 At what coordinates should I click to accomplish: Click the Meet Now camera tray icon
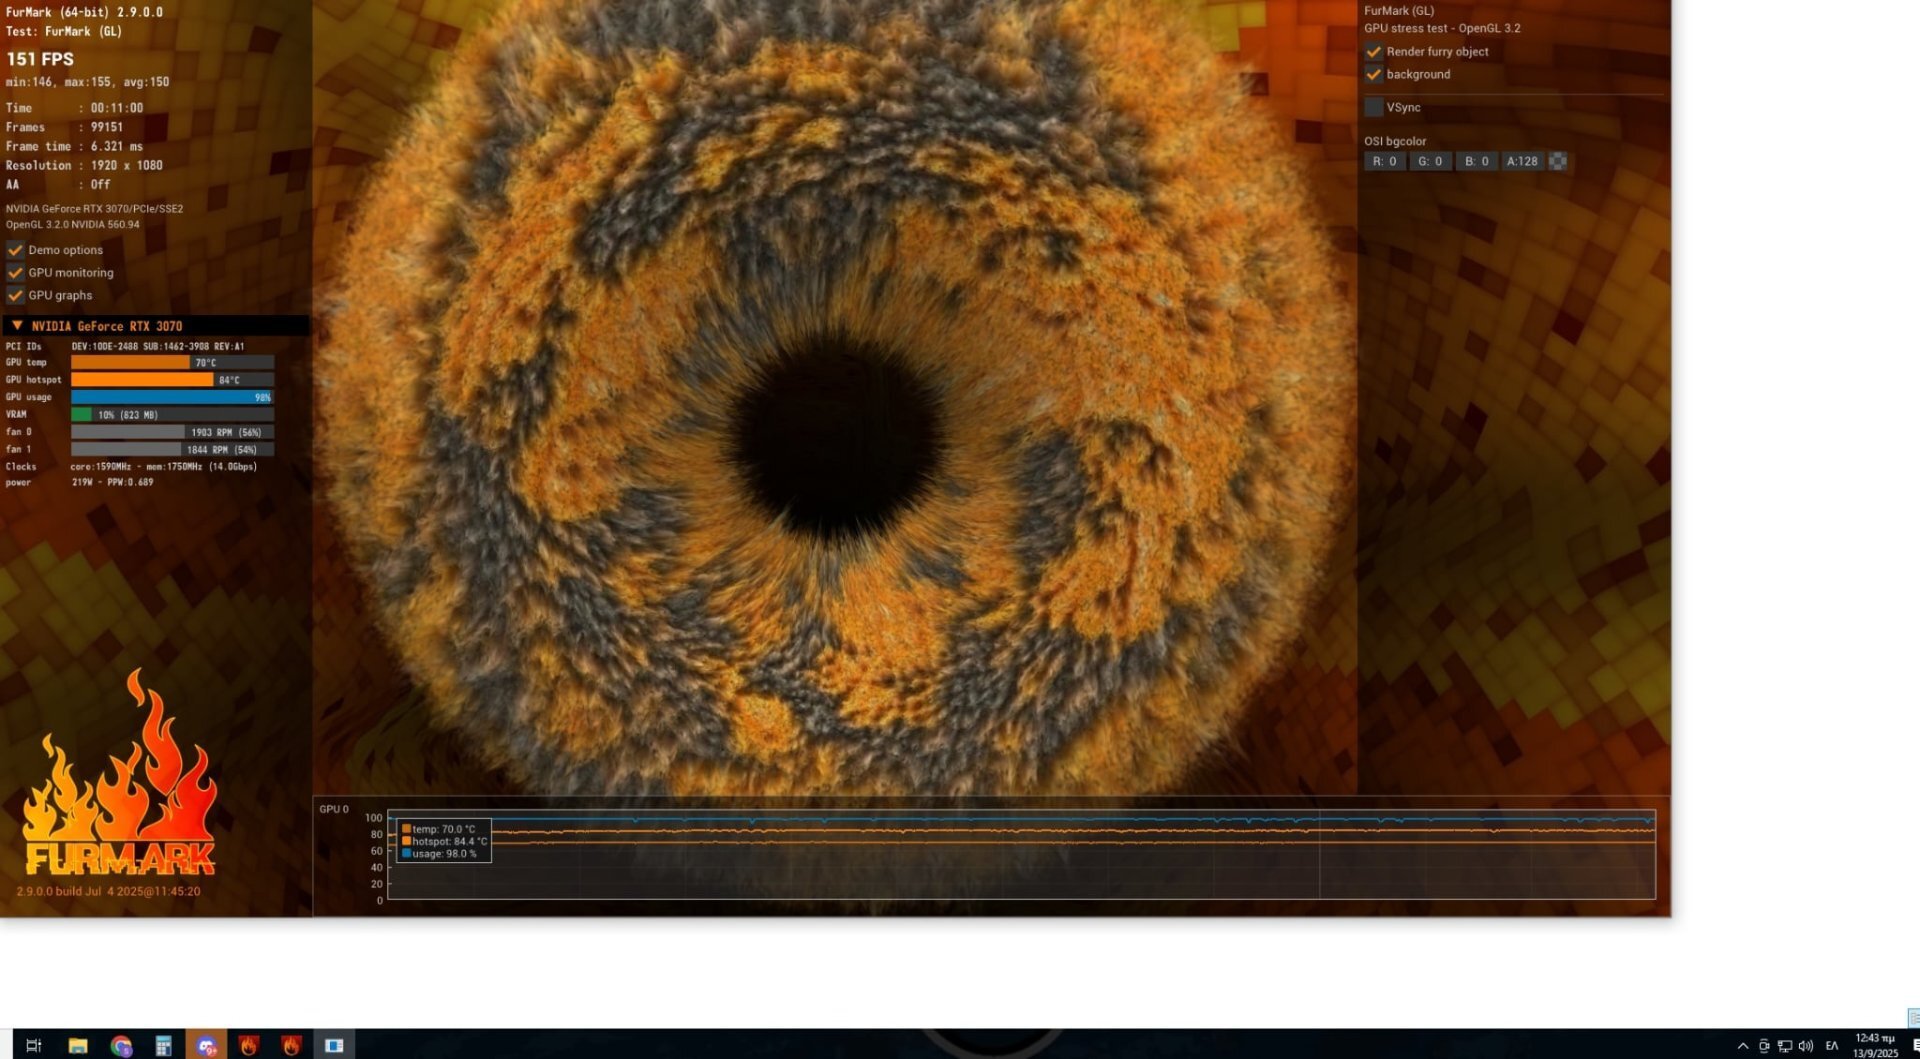coord(1764,1046)
